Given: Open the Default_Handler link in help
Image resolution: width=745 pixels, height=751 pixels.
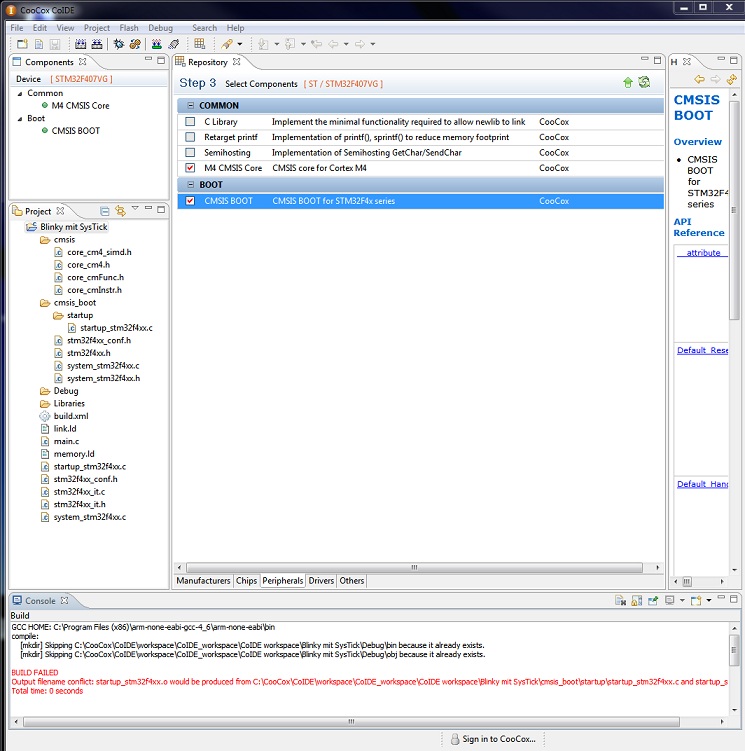Looking at the screenshot, I should coord(702,484).
